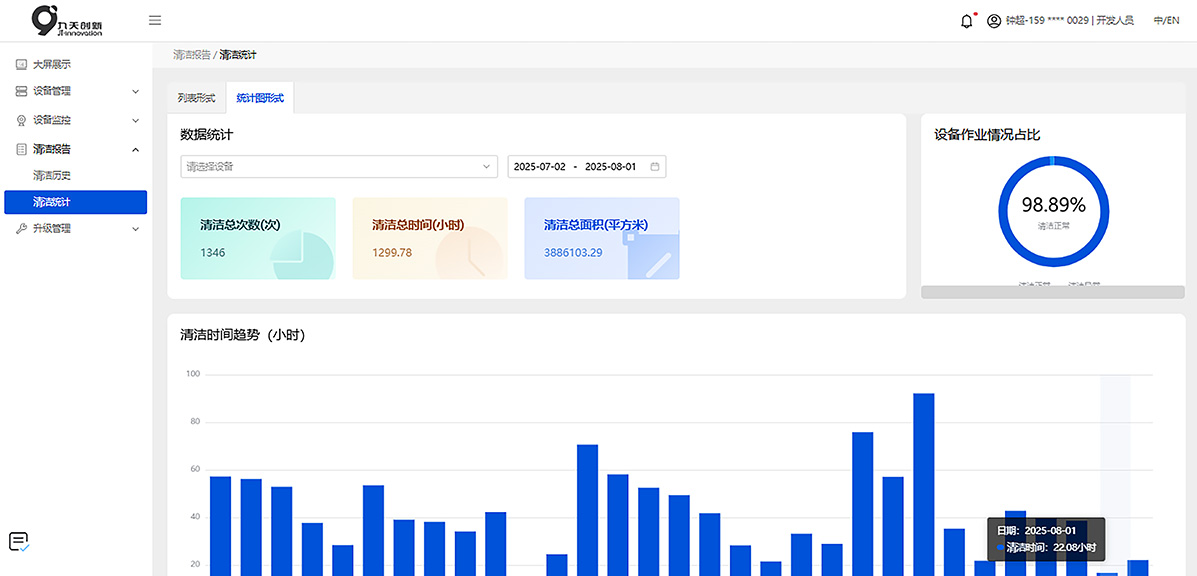The image size is (1197, 576).
Task: Open the notification bell
Action: pyautogui.click(x=966, y=21)
